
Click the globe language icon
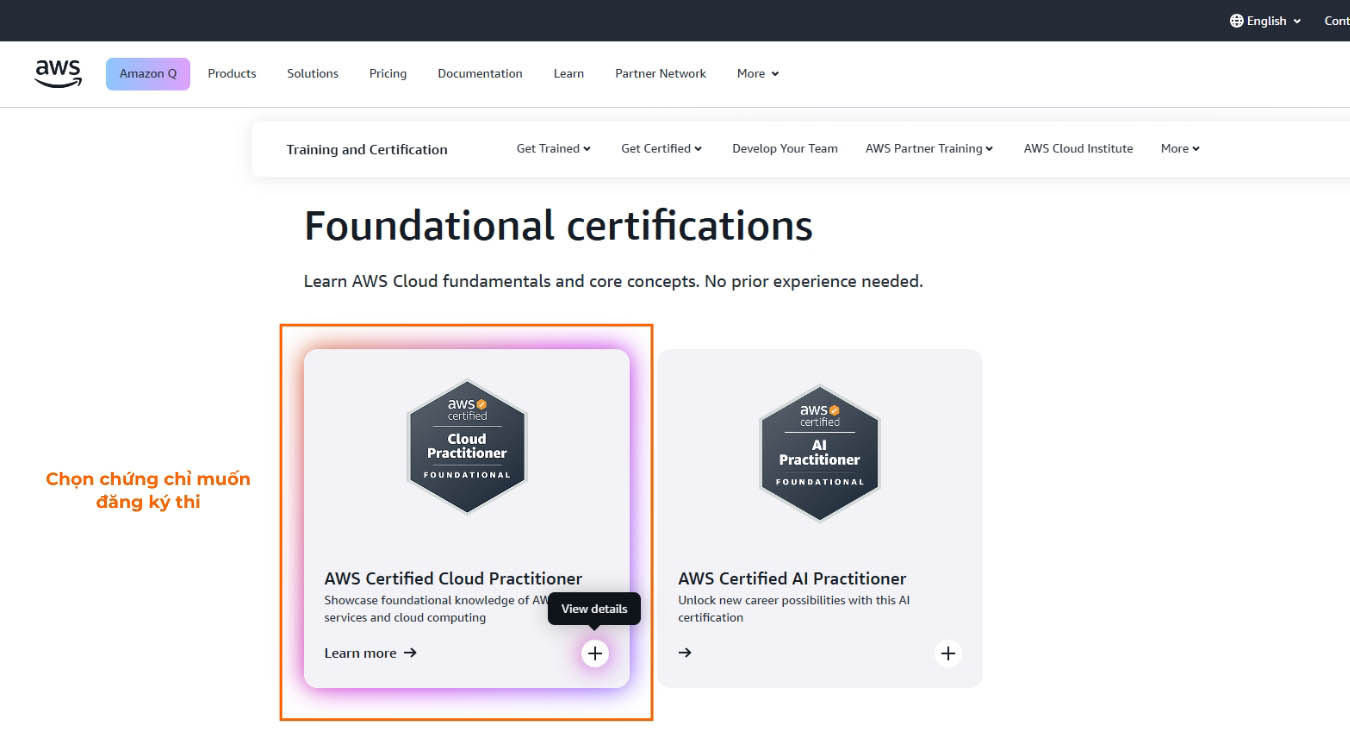(1237, 21)
